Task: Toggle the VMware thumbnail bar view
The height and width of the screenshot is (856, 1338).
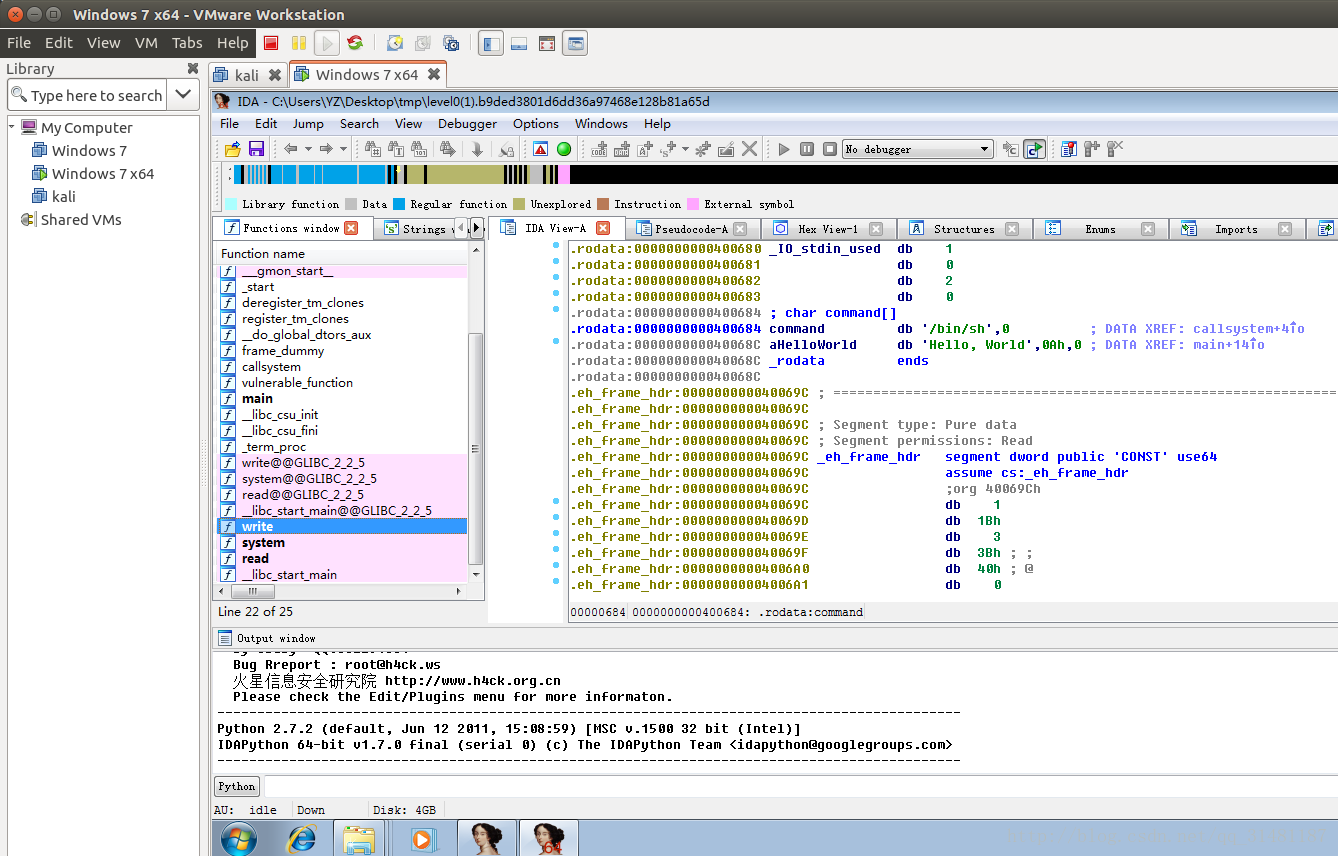Action: pyautogui.click(x=518, y=43)
